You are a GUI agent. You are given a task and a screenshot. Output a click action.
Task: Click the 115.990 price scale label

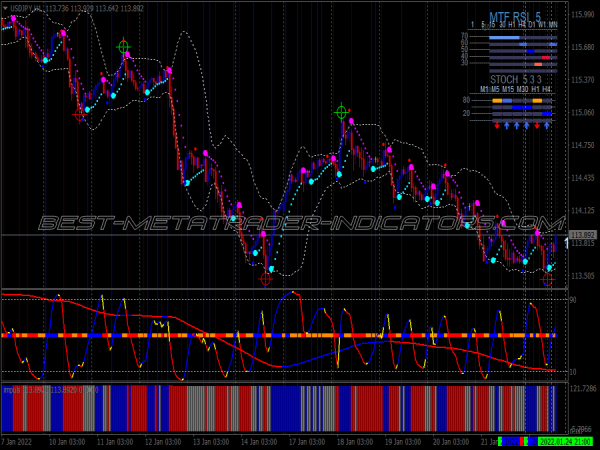[582, 15]
